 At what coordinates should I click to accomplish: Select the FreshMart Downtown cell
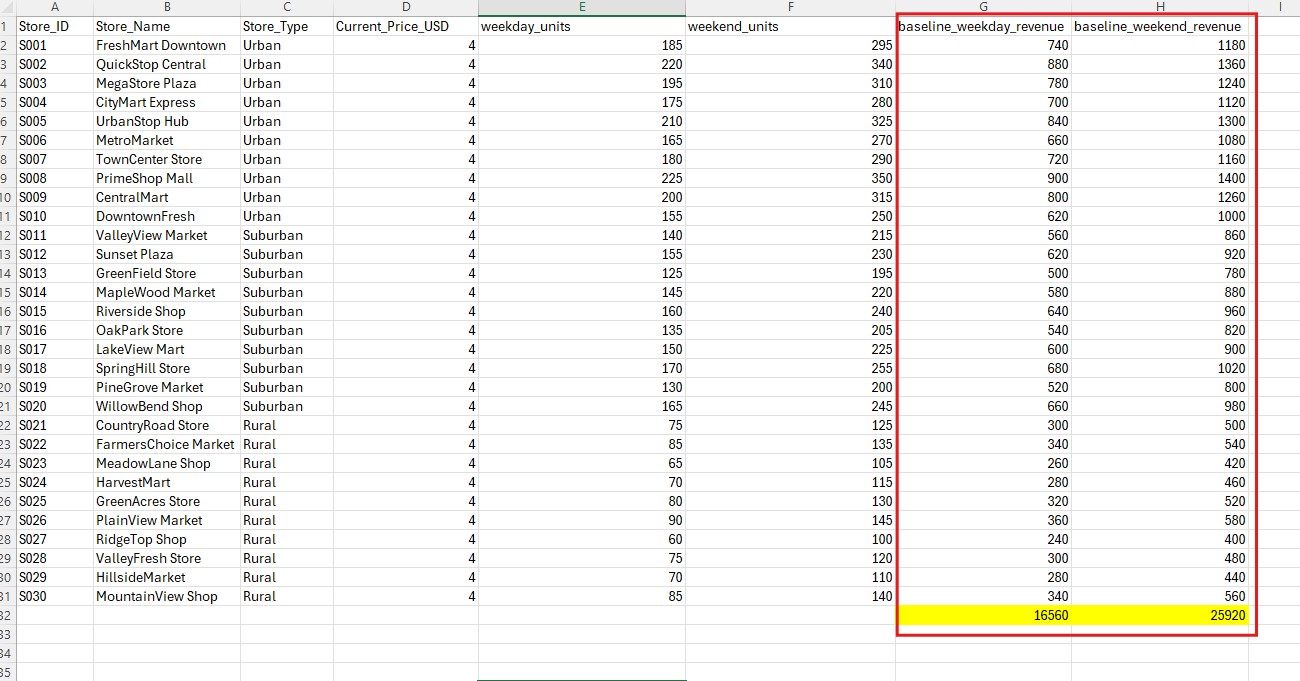point(161,45)
